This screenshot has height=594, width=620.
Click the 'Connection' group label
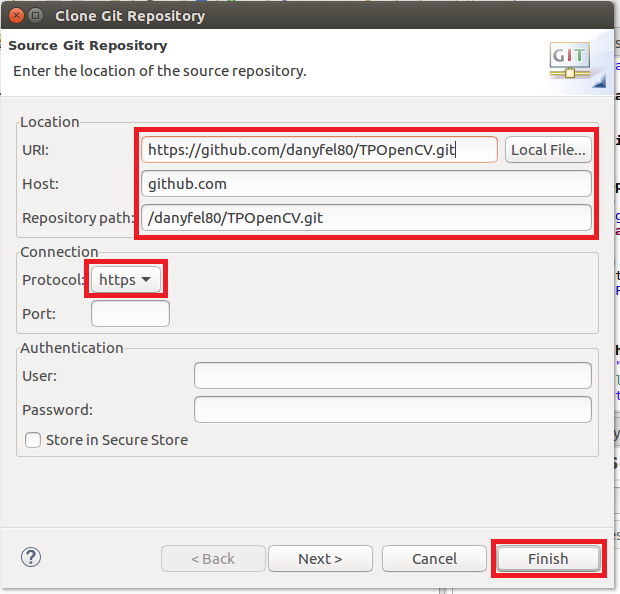tap(59, 252)
